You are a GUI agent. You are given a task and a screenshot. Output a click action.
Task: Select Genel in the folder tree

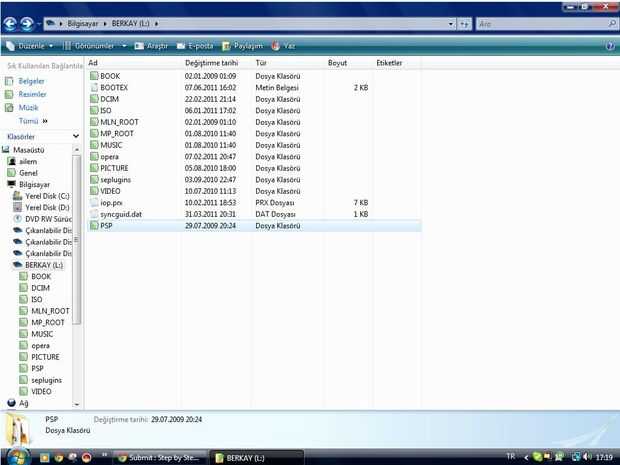(x=28, y=173)
